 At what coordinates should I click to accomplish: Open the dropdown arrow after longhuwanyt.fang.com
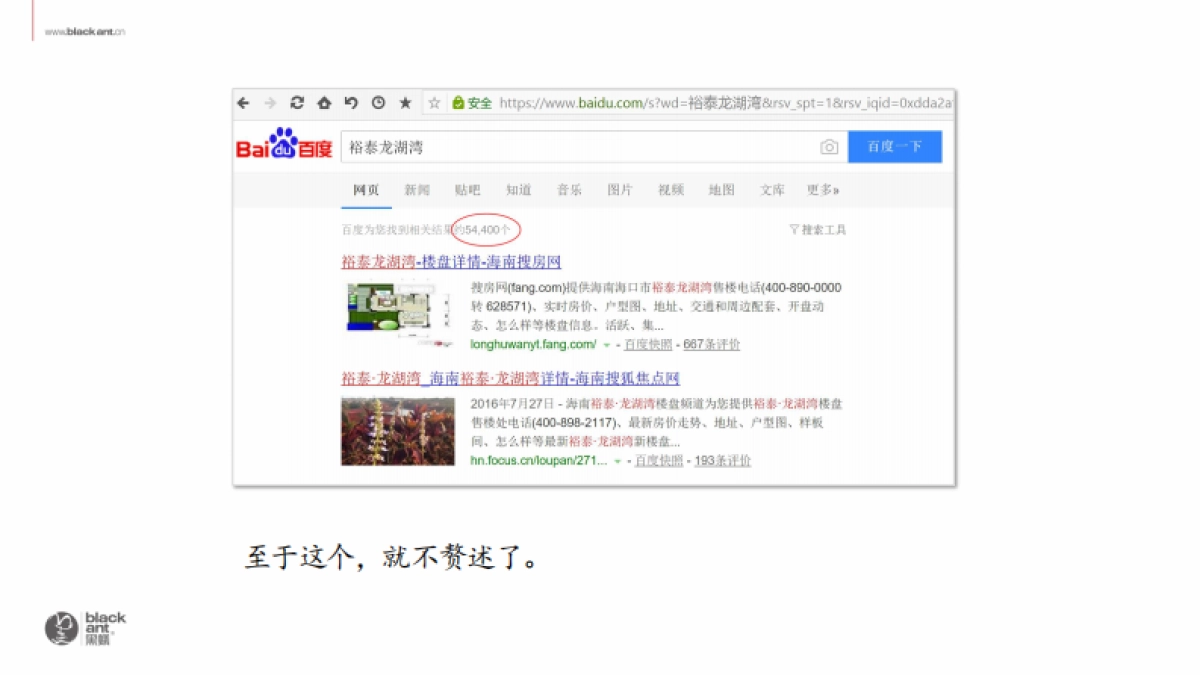pyautogui.click(x=606, y=344)
